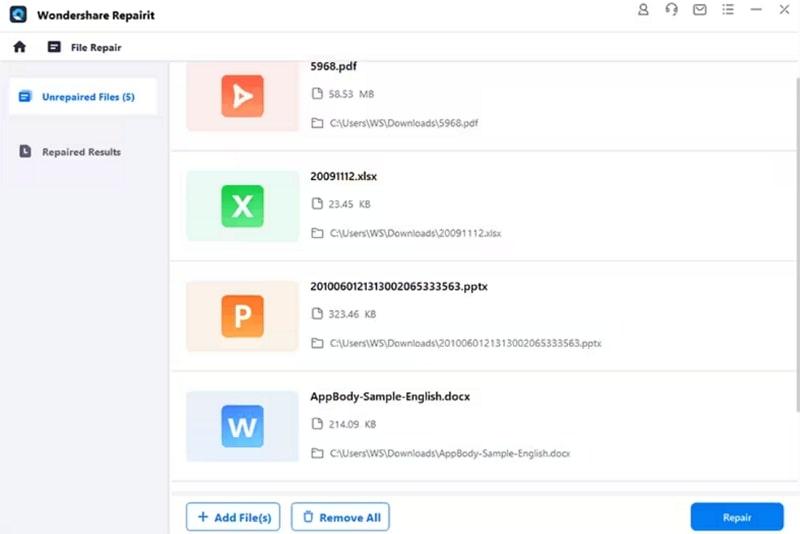Click the vertical scrollbar of the file list
Screen dimensions: 800x534
(x=797, y=245)
